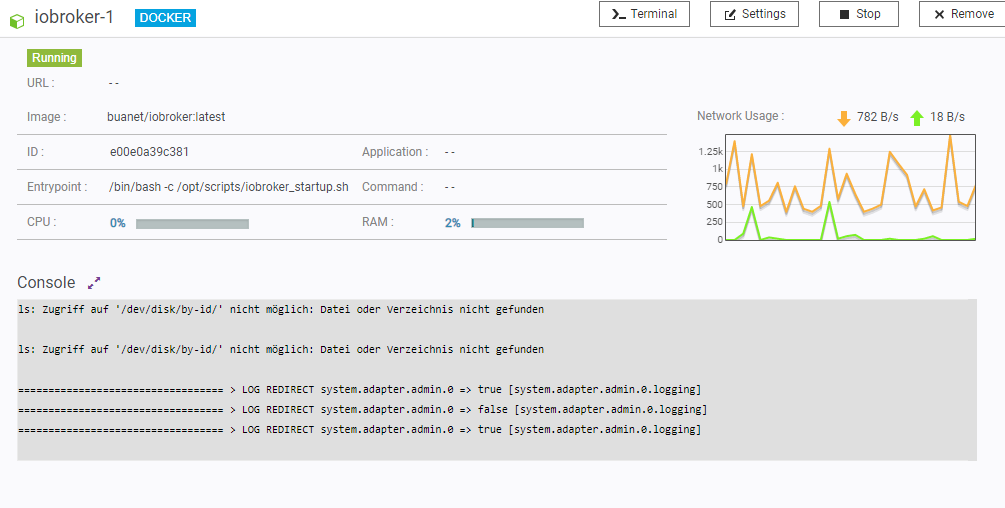Click the DOCKER badge

[165, 18]
